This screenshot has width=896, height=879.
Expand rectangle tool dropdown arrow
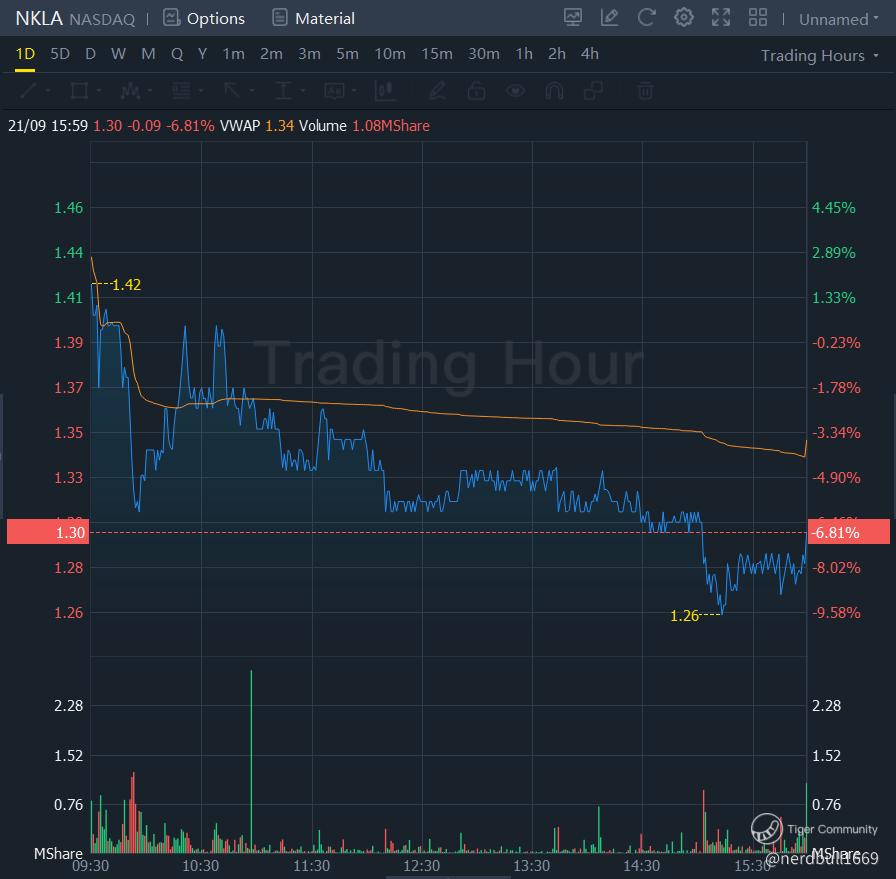pos(99,90)
